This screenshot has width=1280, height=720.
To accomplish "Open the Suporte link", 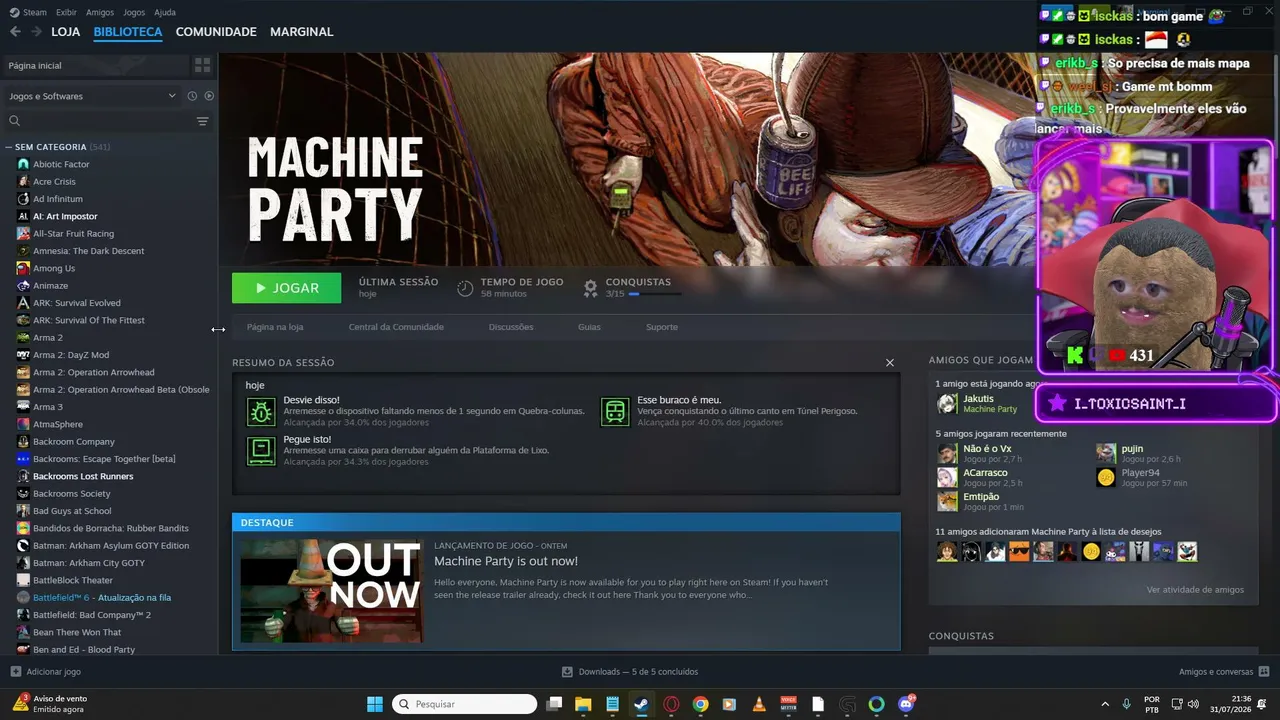I will click(662, 327).
